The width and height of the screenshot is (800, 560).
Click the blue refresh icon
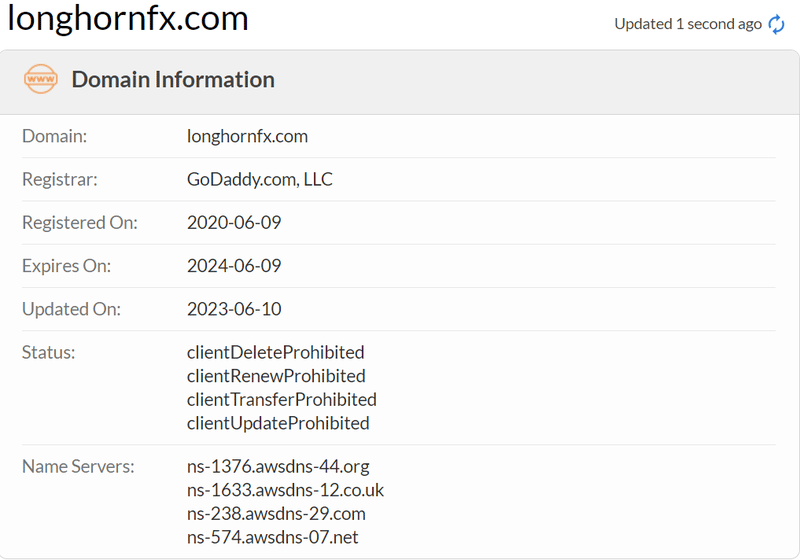[x=776, y=24]
